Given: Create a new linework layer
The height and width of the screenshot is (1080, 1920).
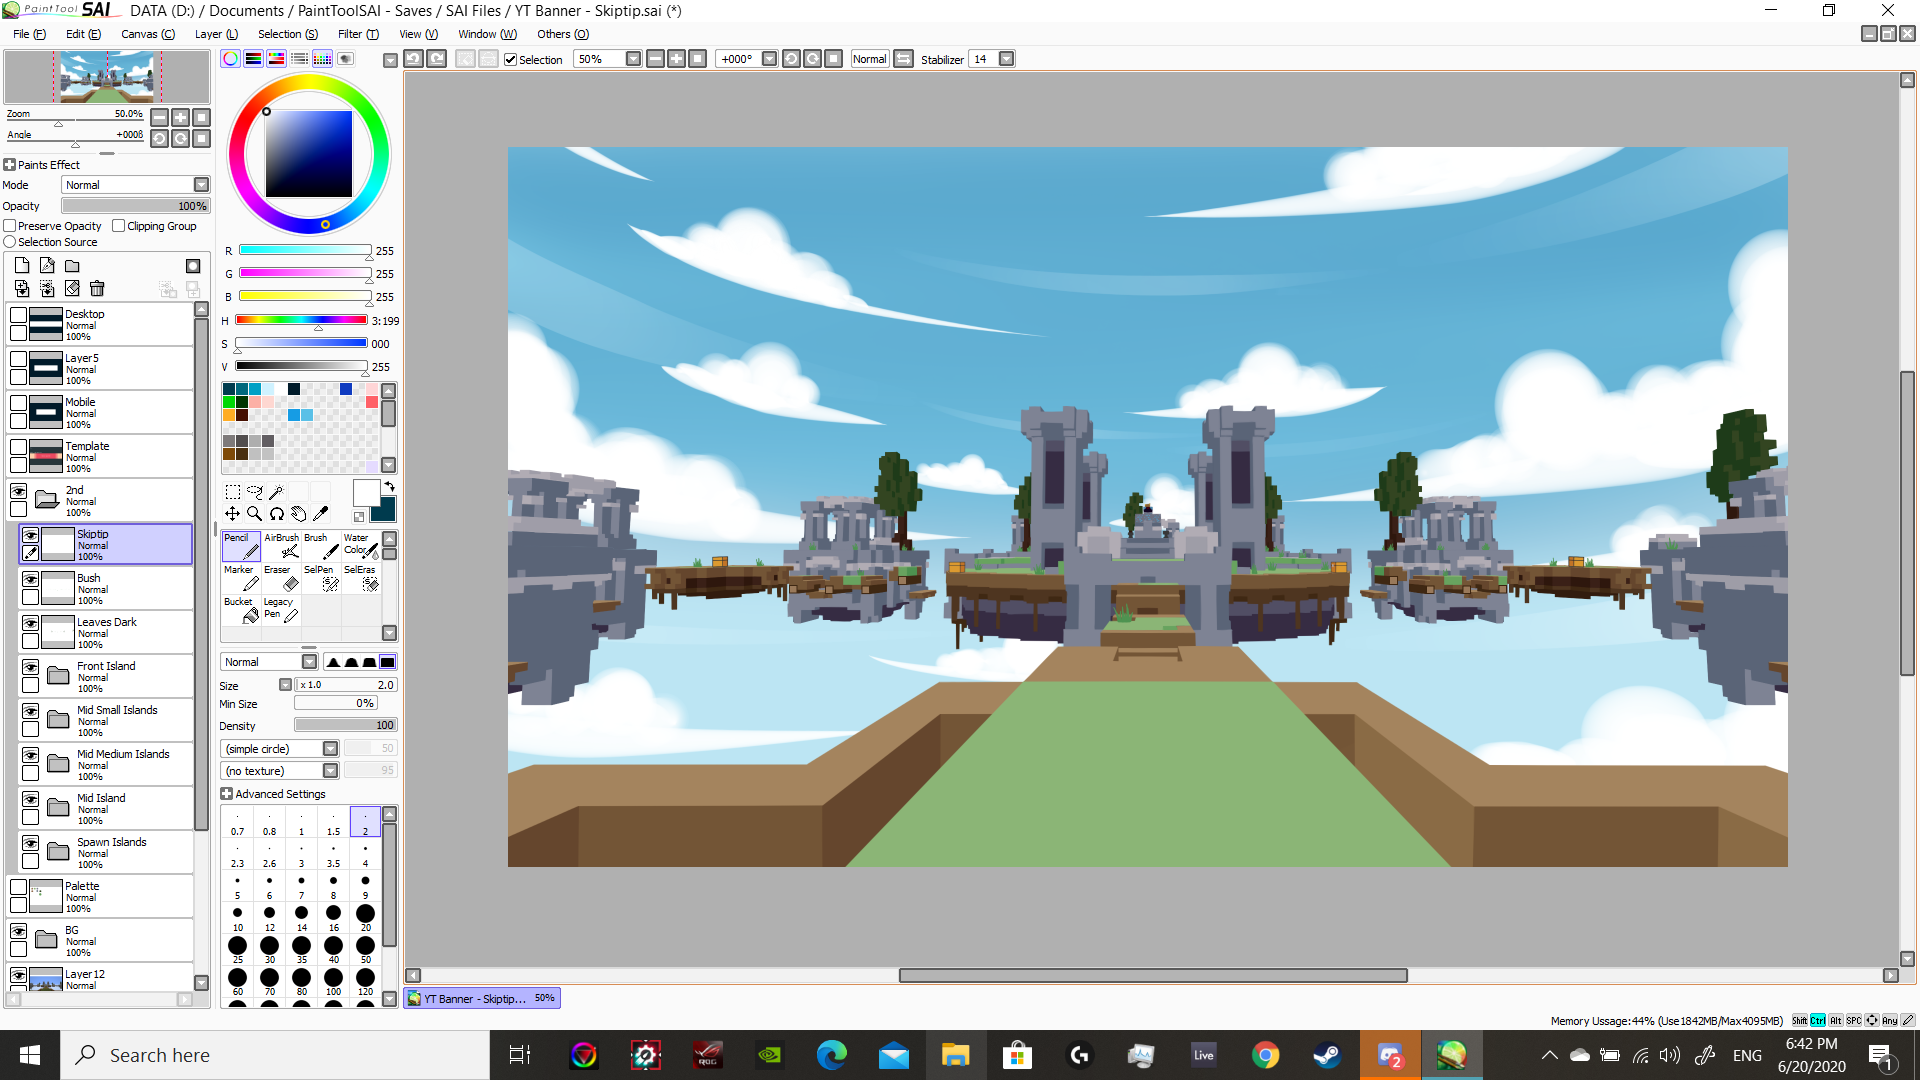Looking at the screenshot, I should click(47, 266).
